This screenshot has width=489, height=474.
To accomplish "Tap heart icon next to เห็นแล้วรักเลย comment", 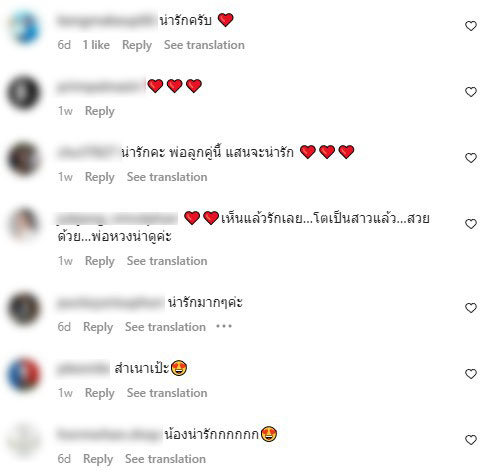I will 471,224.
